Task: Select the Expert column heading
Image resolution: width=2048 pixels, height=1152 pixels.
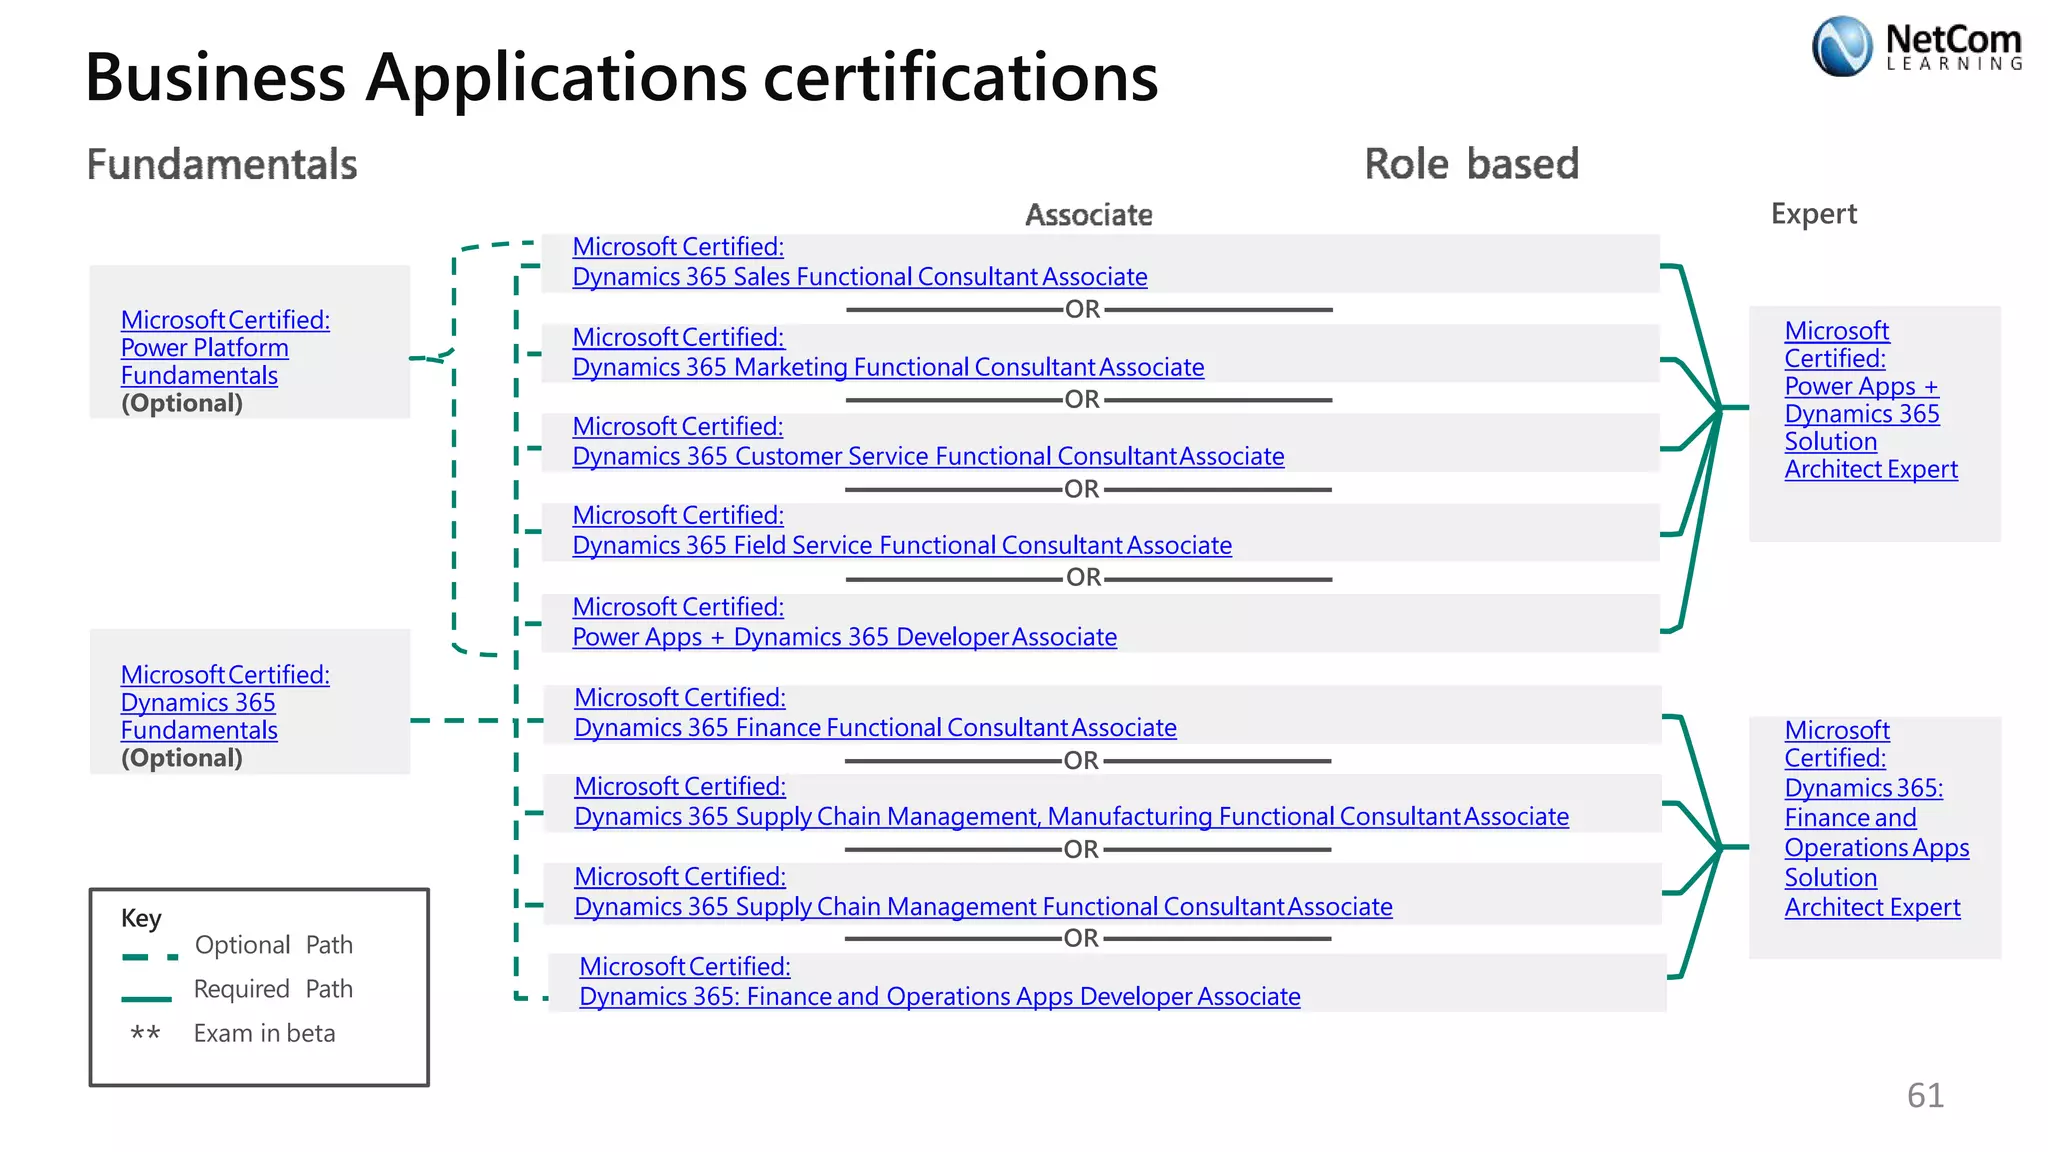Action: click(1814, 214)
